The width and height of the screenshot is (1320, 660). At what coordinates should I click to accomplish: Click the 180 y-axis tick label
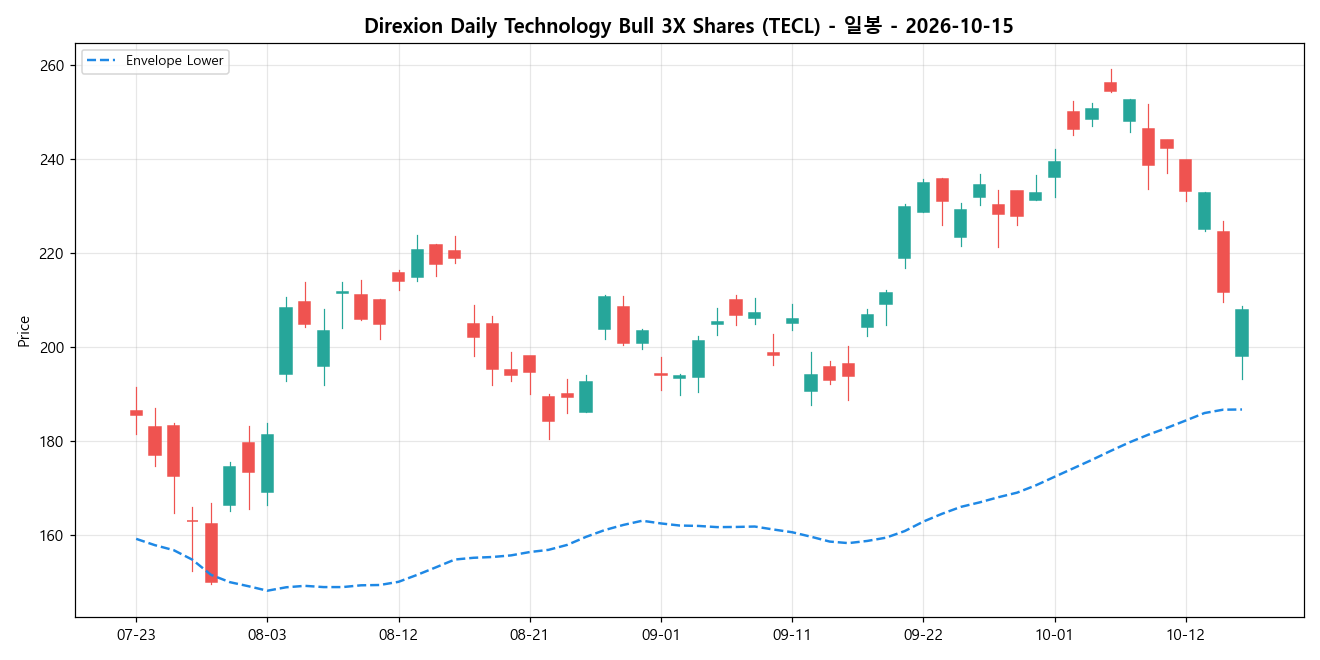(52, 442)
